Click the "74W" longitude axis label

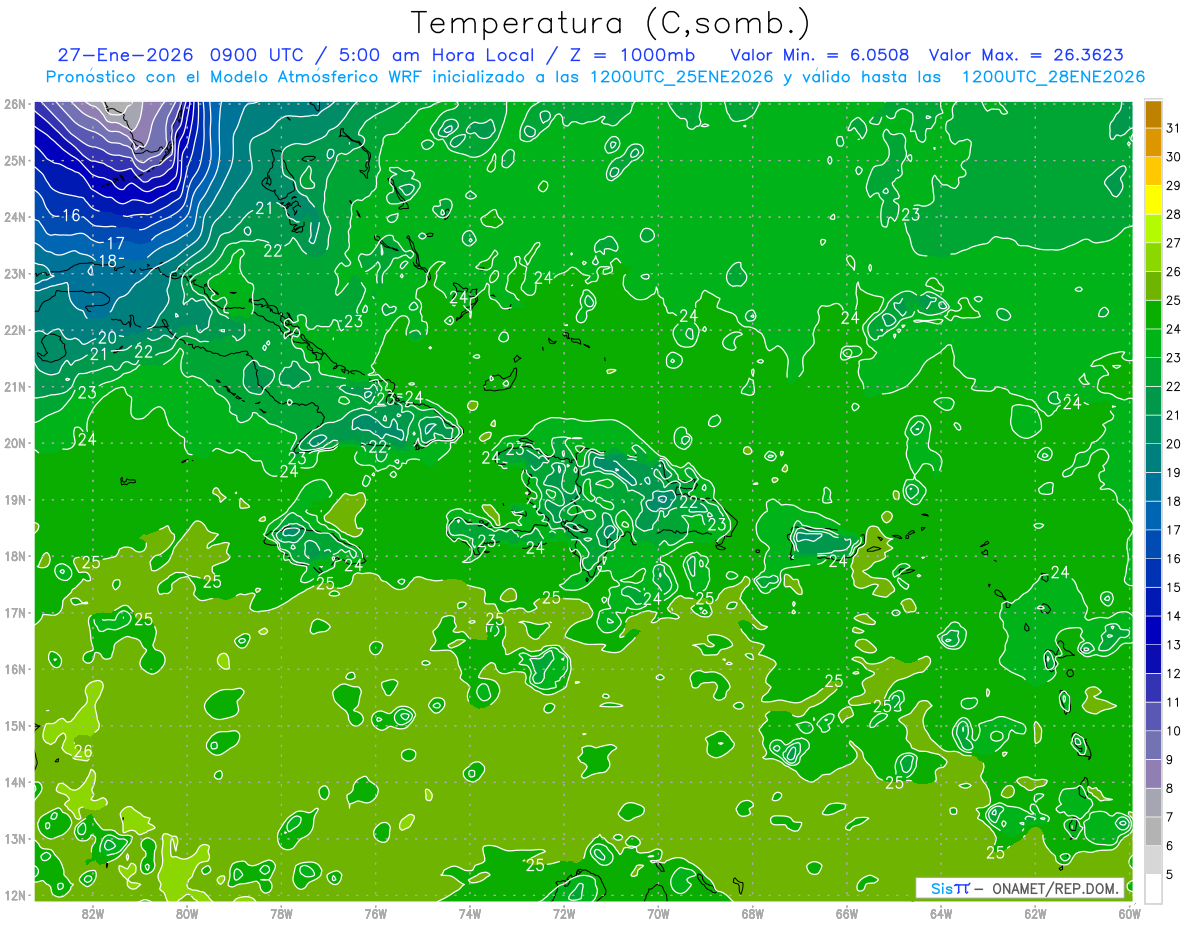click(469, 913)
